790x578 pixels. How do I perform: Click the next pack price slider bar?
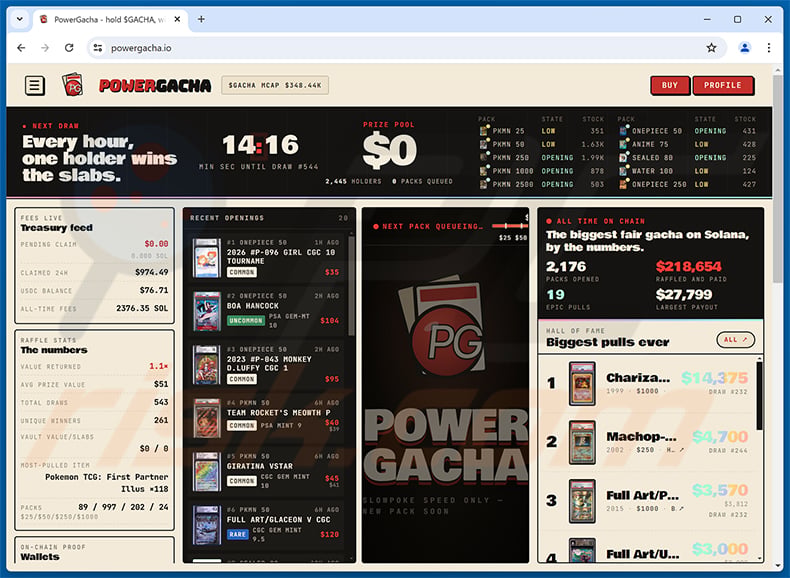(510, 226)
